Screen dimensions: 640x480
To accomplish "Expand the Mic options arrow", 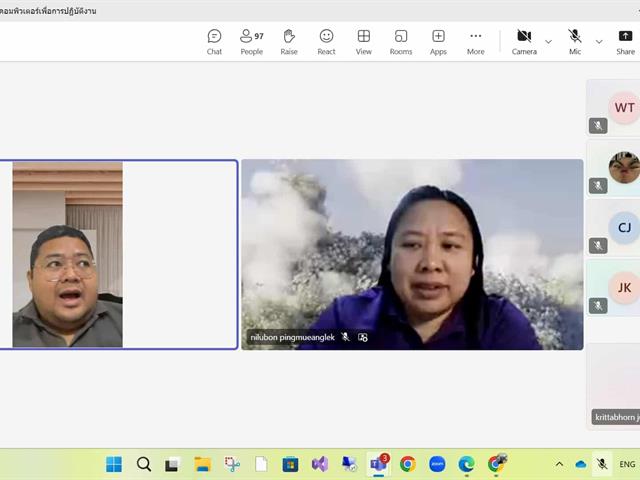I will pos(599,41).
